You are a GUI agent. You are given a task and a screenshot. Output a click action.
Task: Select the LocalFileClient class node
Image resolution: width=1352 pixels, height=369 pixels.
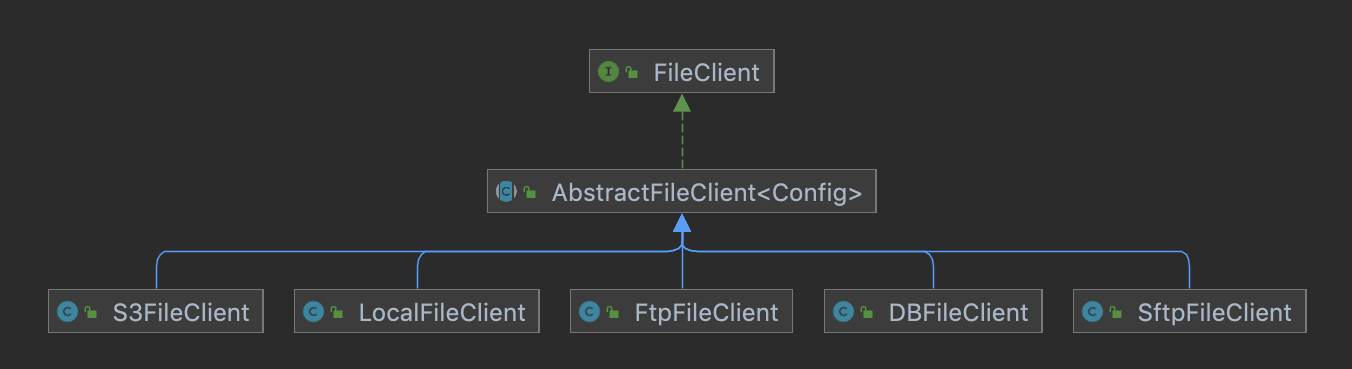pyautogui.click(x=417, y=312)
